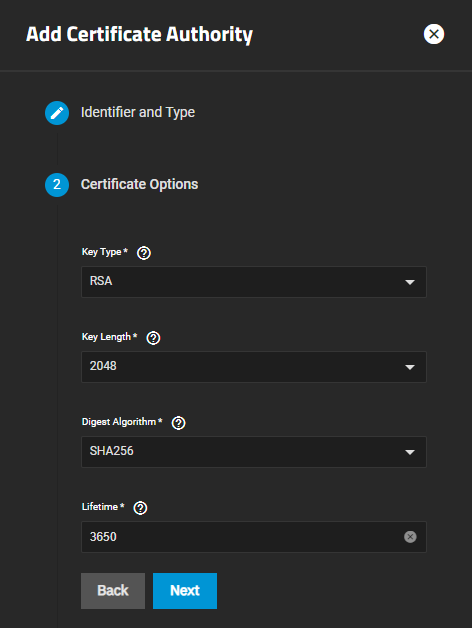Show help for Key Length
Image resolution: width=472 pixels, height=628 pixels.
click(x=153, y=338)
